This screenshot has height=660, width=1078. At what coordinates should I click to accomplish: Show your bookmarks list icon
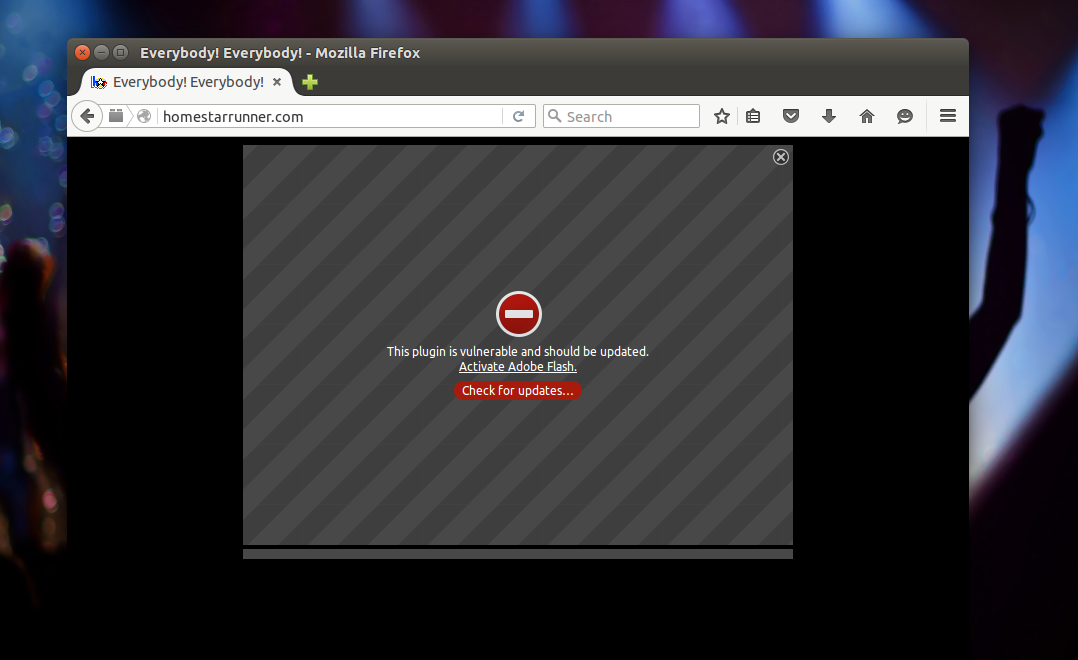754,116
